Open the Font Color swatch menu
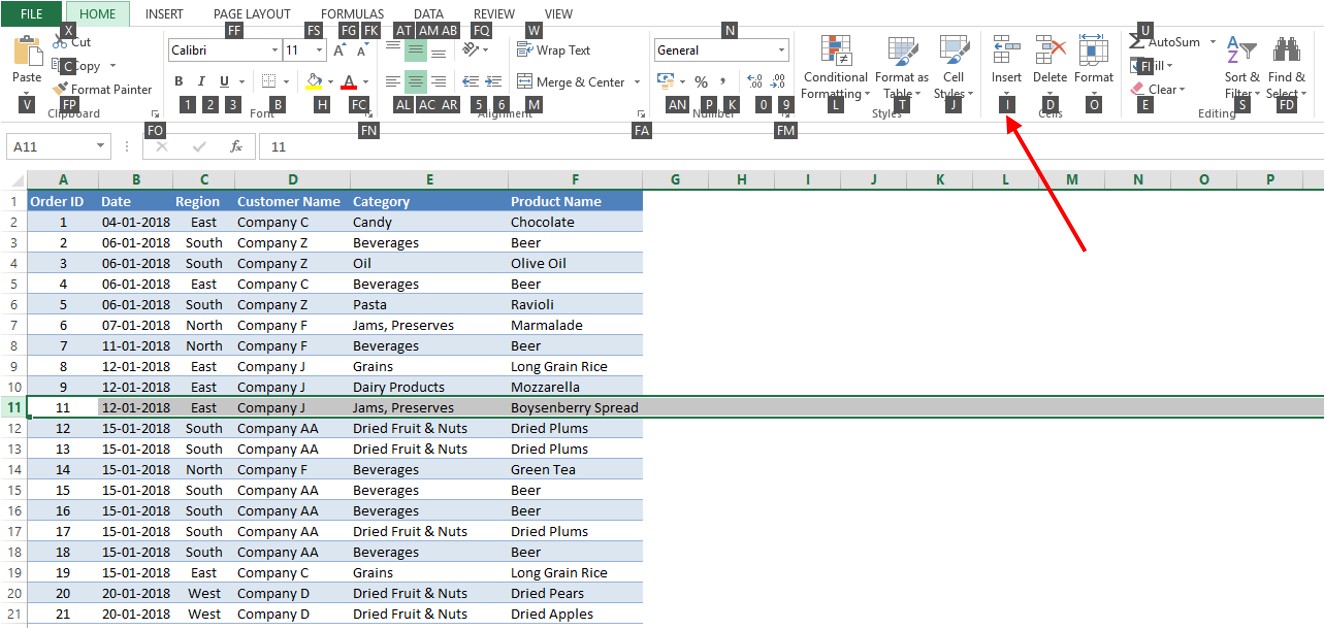This screenshot has width=1326, height=628. (x=347, y=80)
